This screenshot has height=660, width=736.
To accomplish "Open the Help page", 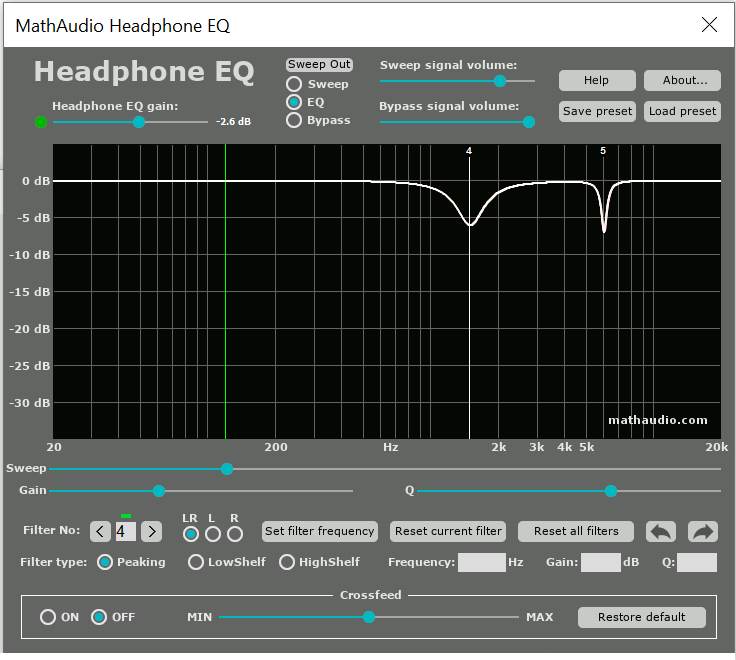I will 597,80.
